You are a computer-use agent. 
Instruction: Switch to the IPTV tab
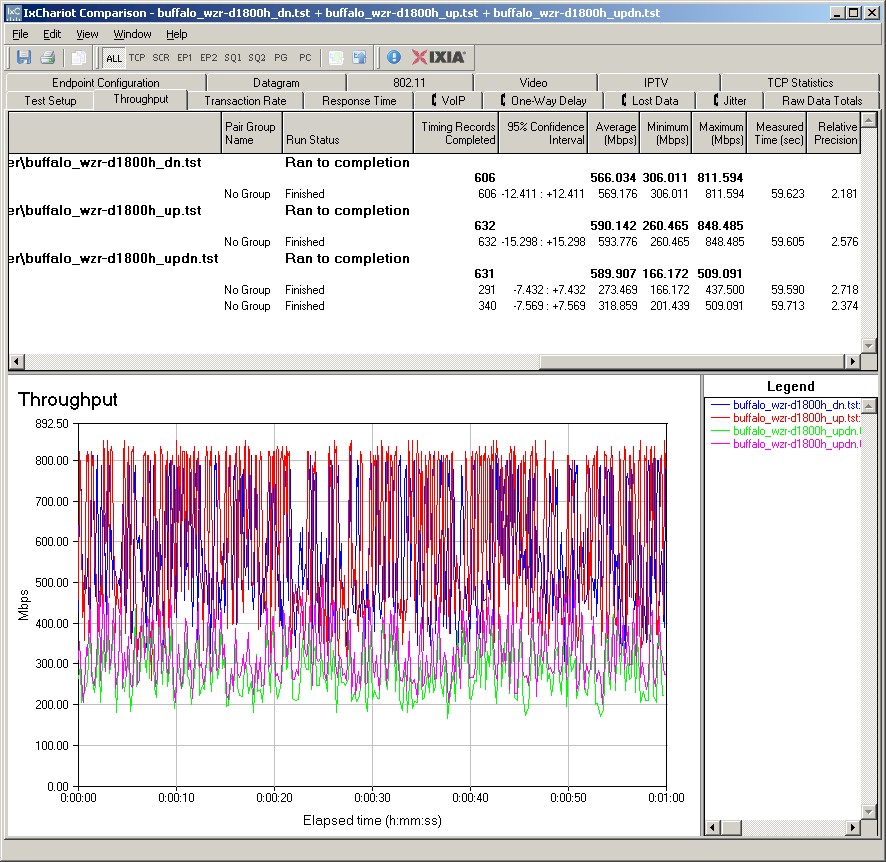[656, 82]
